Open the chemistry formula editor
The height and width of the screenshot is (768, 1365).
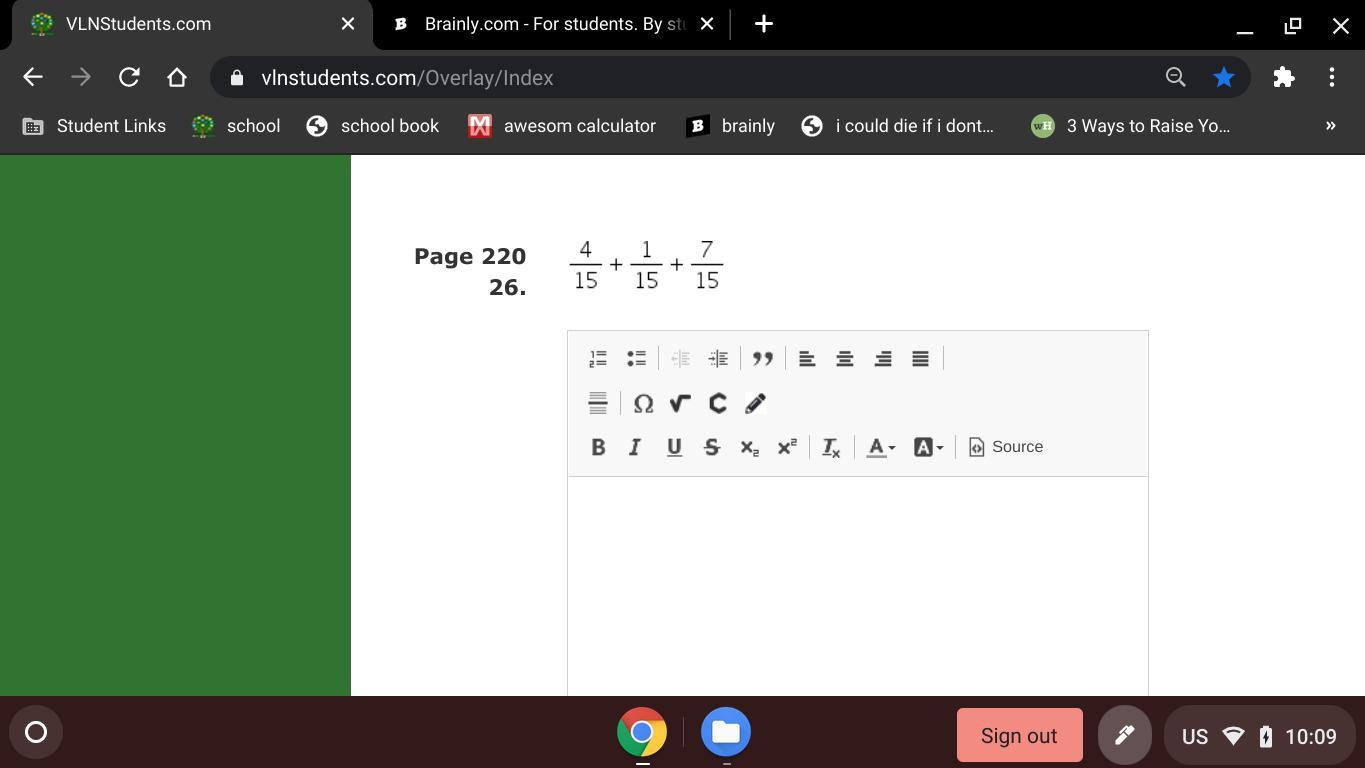pos(717,403)
